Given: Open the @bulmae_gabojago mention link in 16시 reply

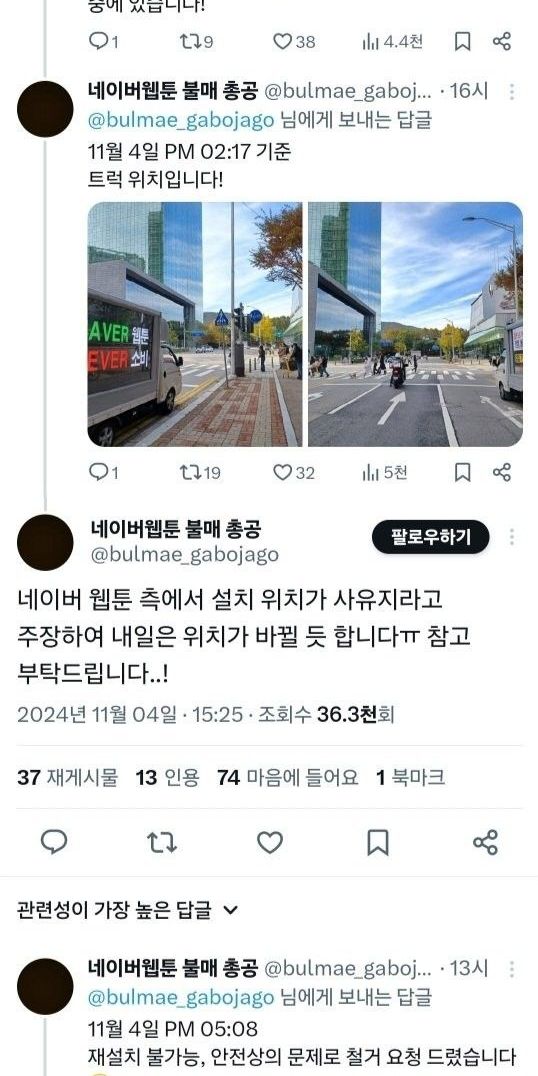Looking at the screenshot, I should coord(181,120).
